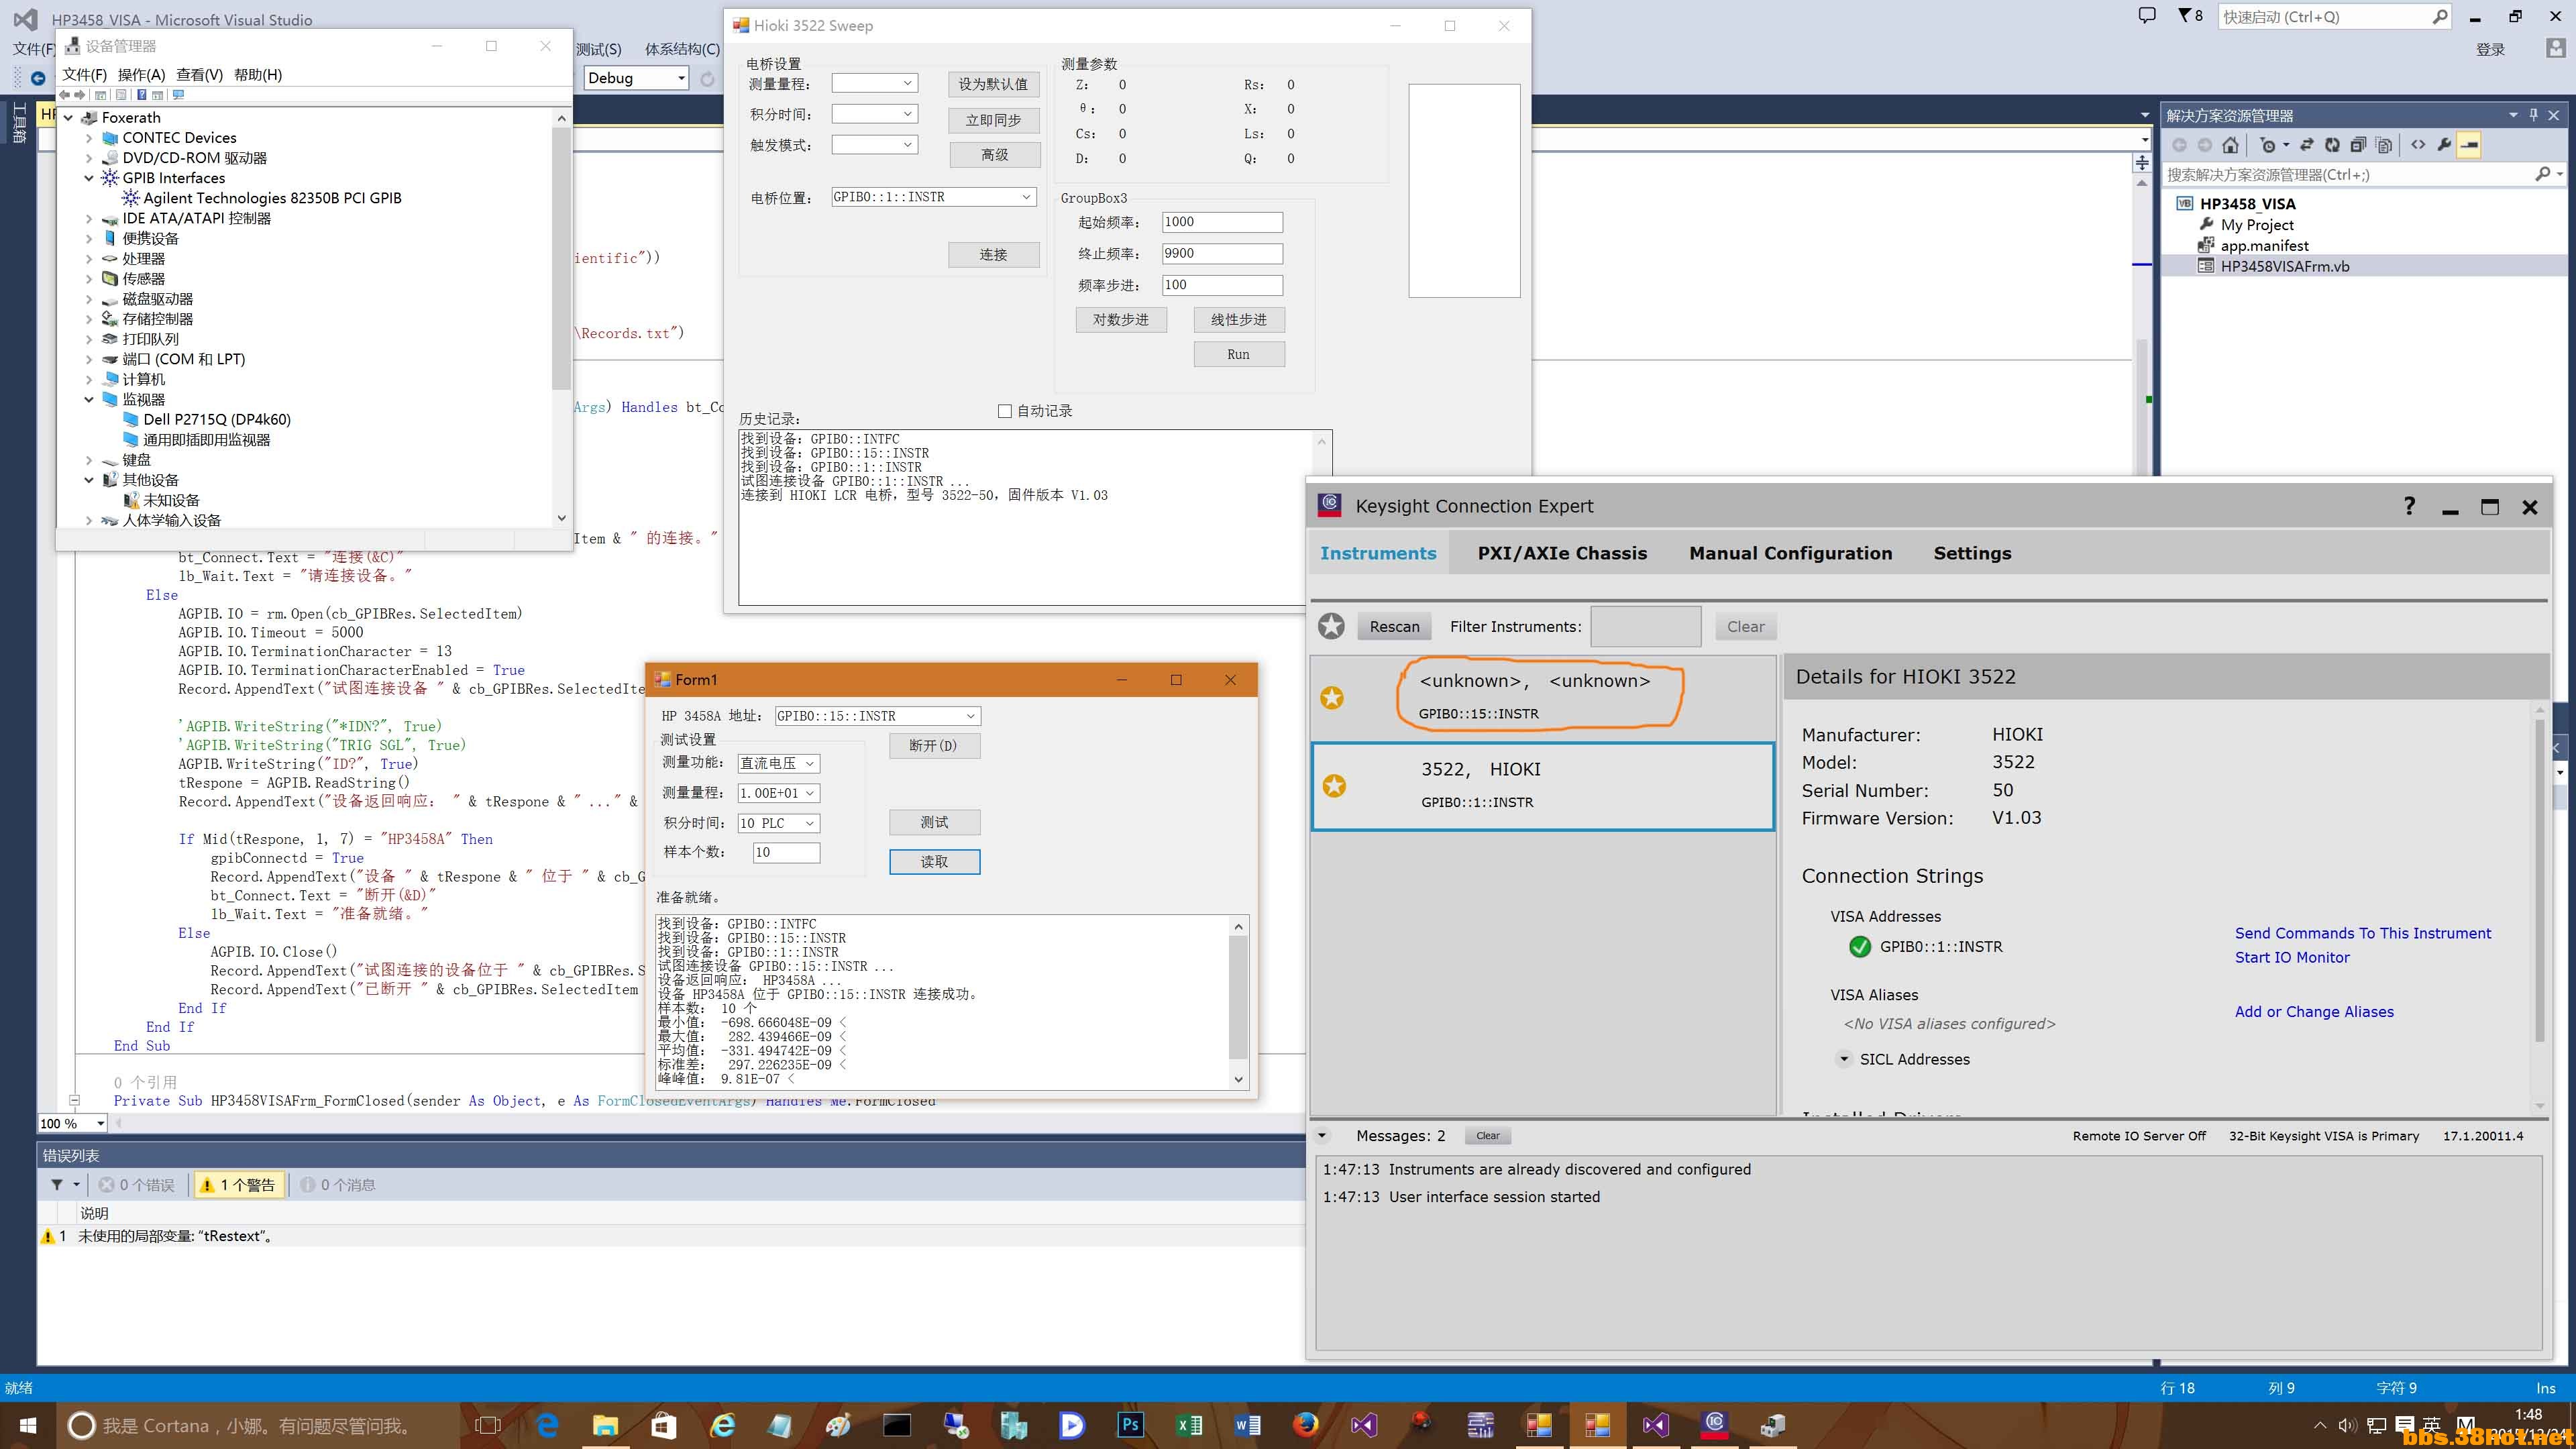Image resolution: width=2576 pixels, height=1449 pixels.
Task: Open 操作(A) menu in Device Manager
Action: coord(141,75)
